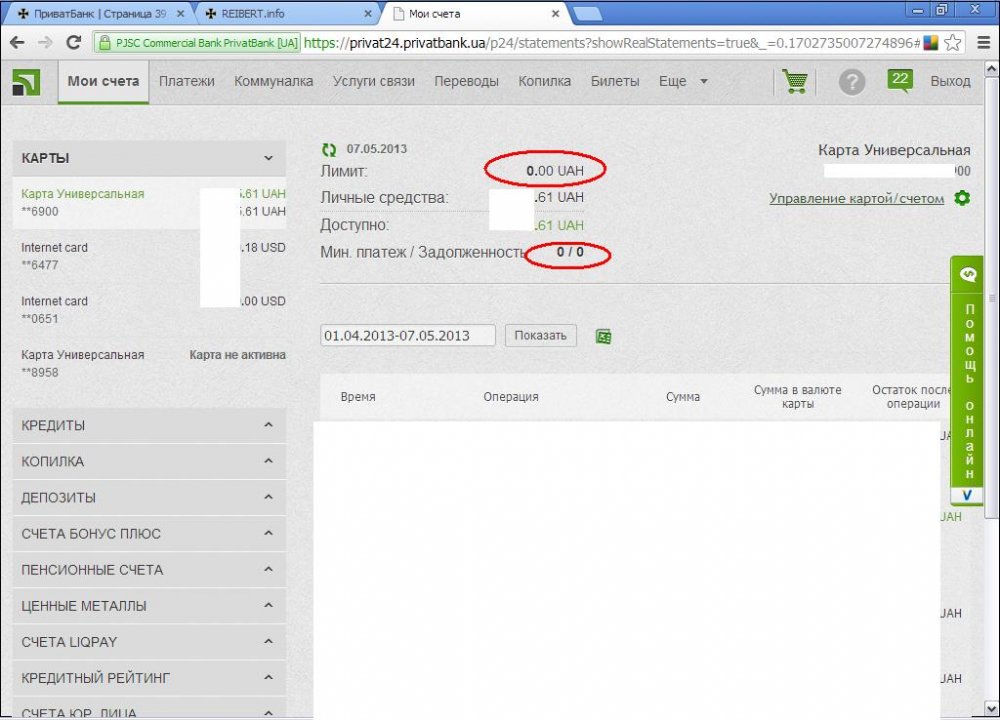The width and height of the screenshot is (1000, 720).
Task: Open the messages icon showing 22
Action: [x=900, y=80]
